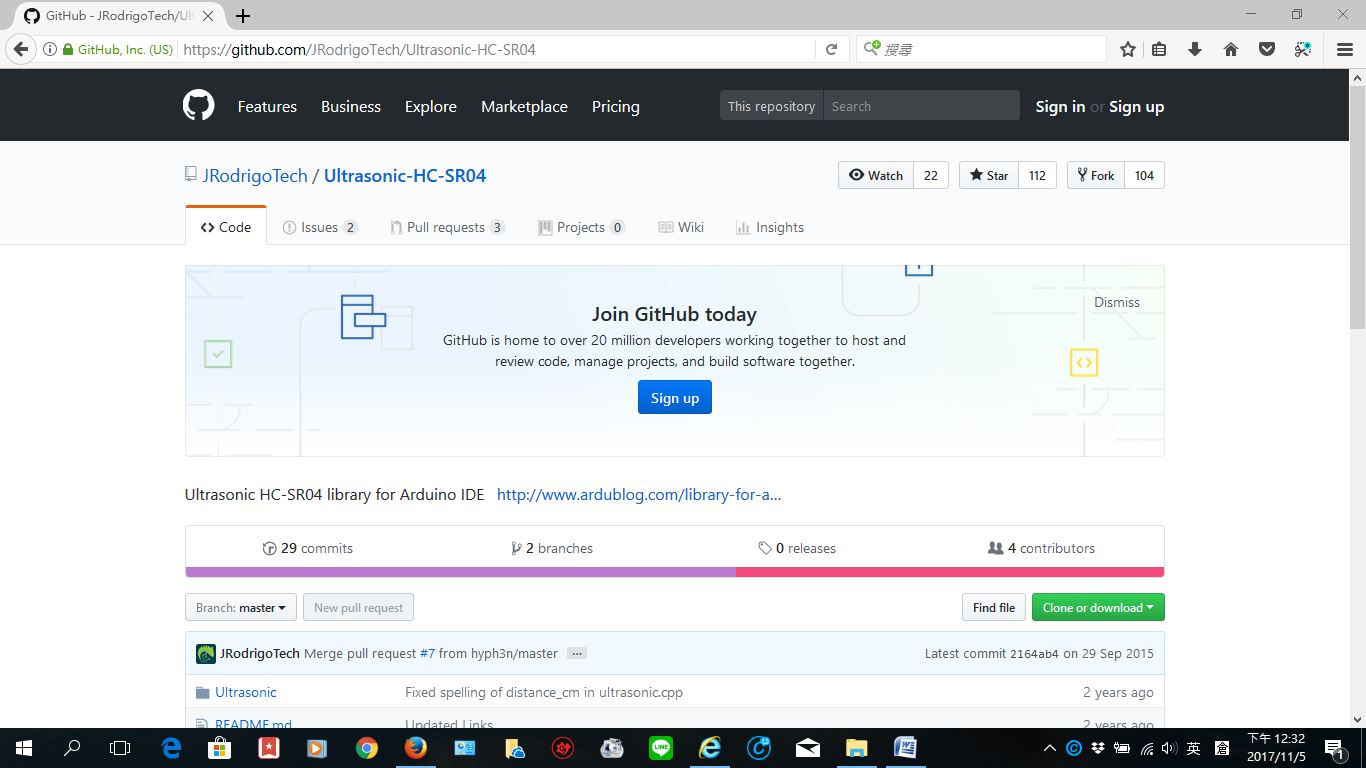The image size is (1366, 768).
Task: Expand commit message with ellipsis button
Action: point(576,653)
